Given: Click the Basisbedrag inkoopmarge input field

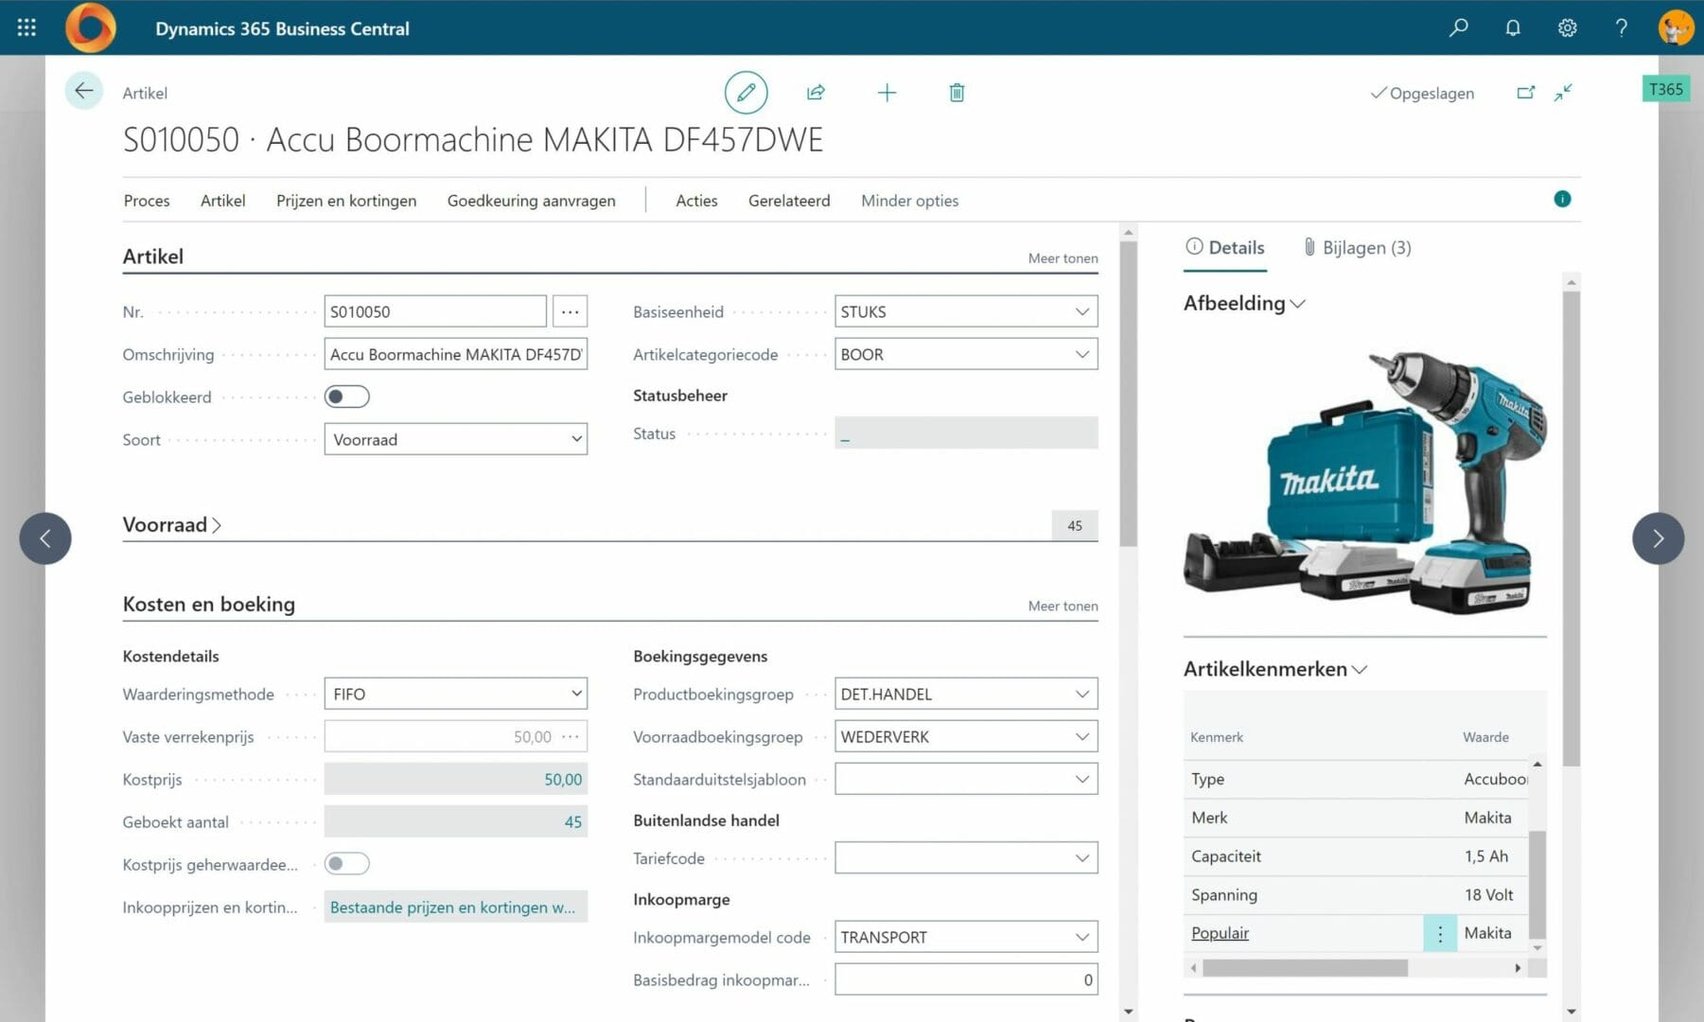Looking at the screenshot, I should click(966, 980).
